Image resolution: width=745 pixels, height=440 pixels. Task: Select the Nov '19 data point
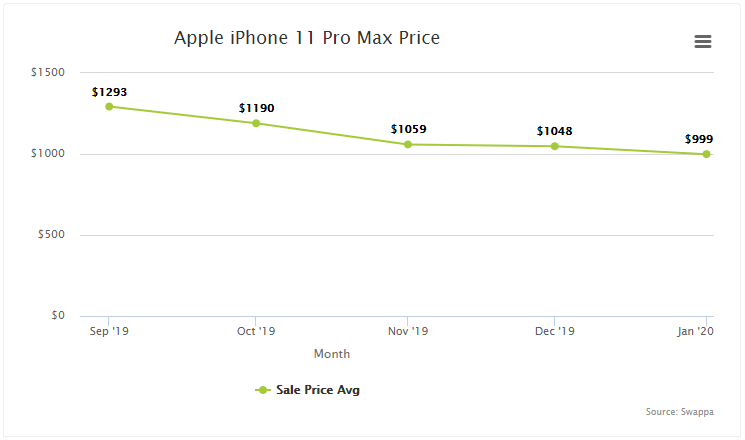[x=408, y=144]
